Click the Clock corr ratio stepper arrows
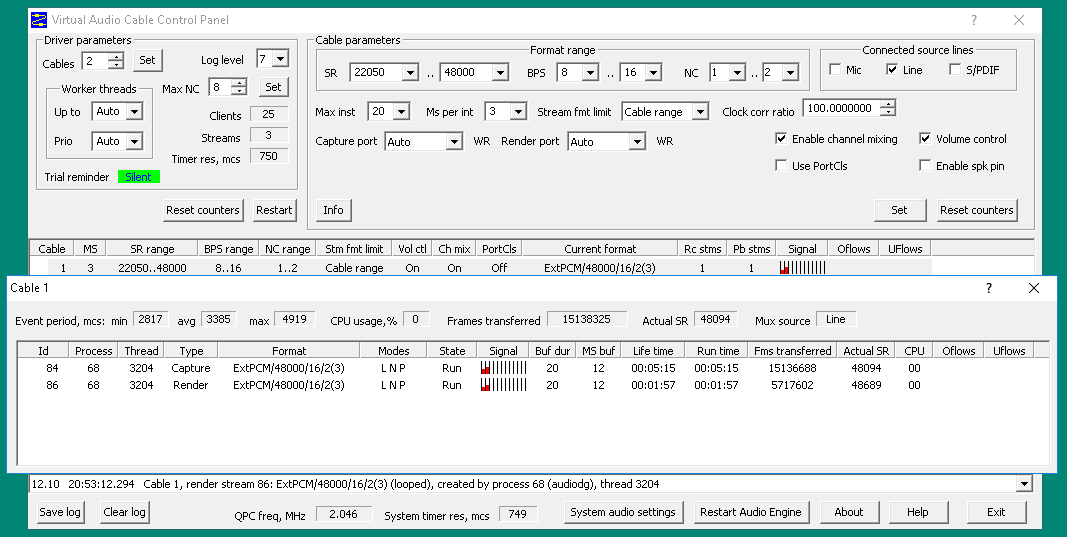1067x537 pixels. [887, 108]
